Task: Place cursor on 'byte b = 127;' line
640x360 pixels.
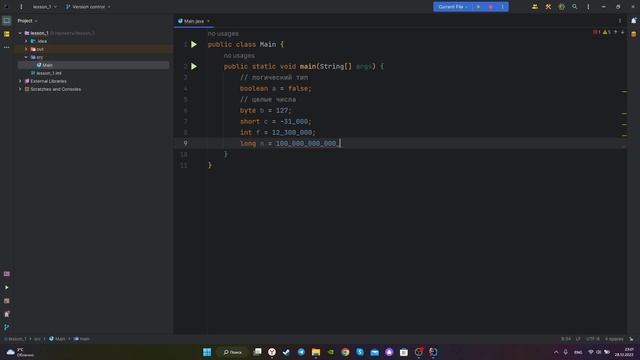Action: click(x=265, y=110)
